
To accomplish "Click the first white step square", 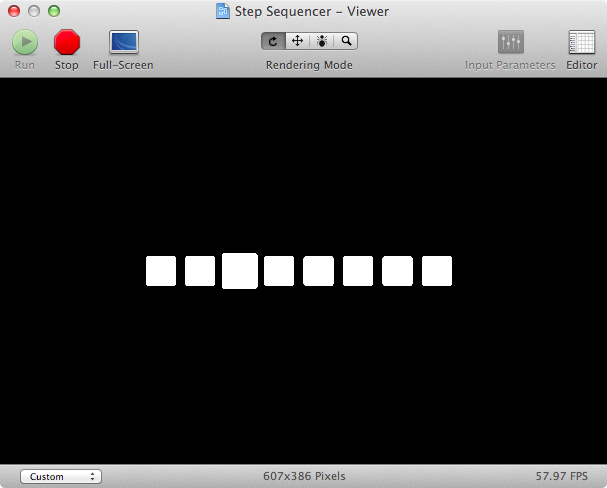I will click(x=161, y=271).
